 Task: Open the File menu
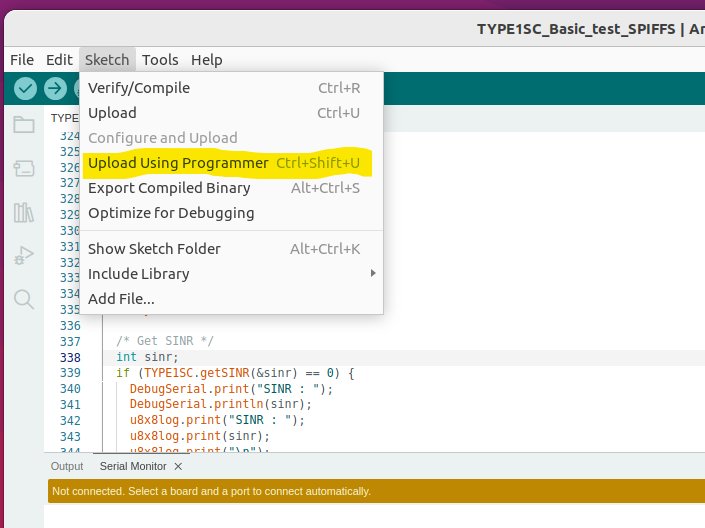(x=22, y=60)
